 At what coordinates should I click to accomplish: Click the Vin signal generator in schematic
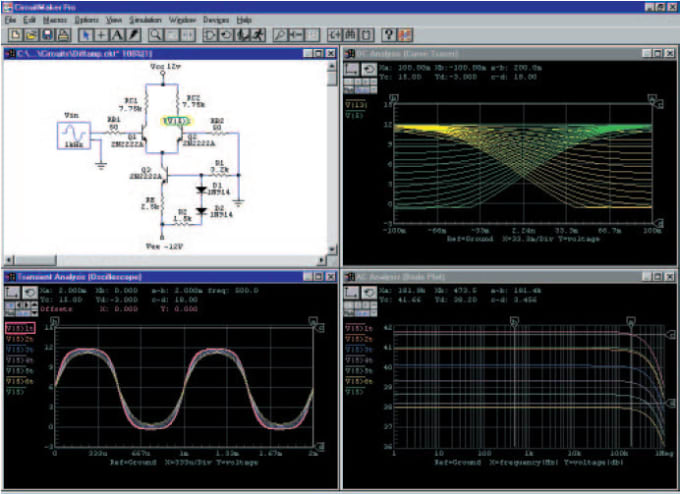coord(74,136)
